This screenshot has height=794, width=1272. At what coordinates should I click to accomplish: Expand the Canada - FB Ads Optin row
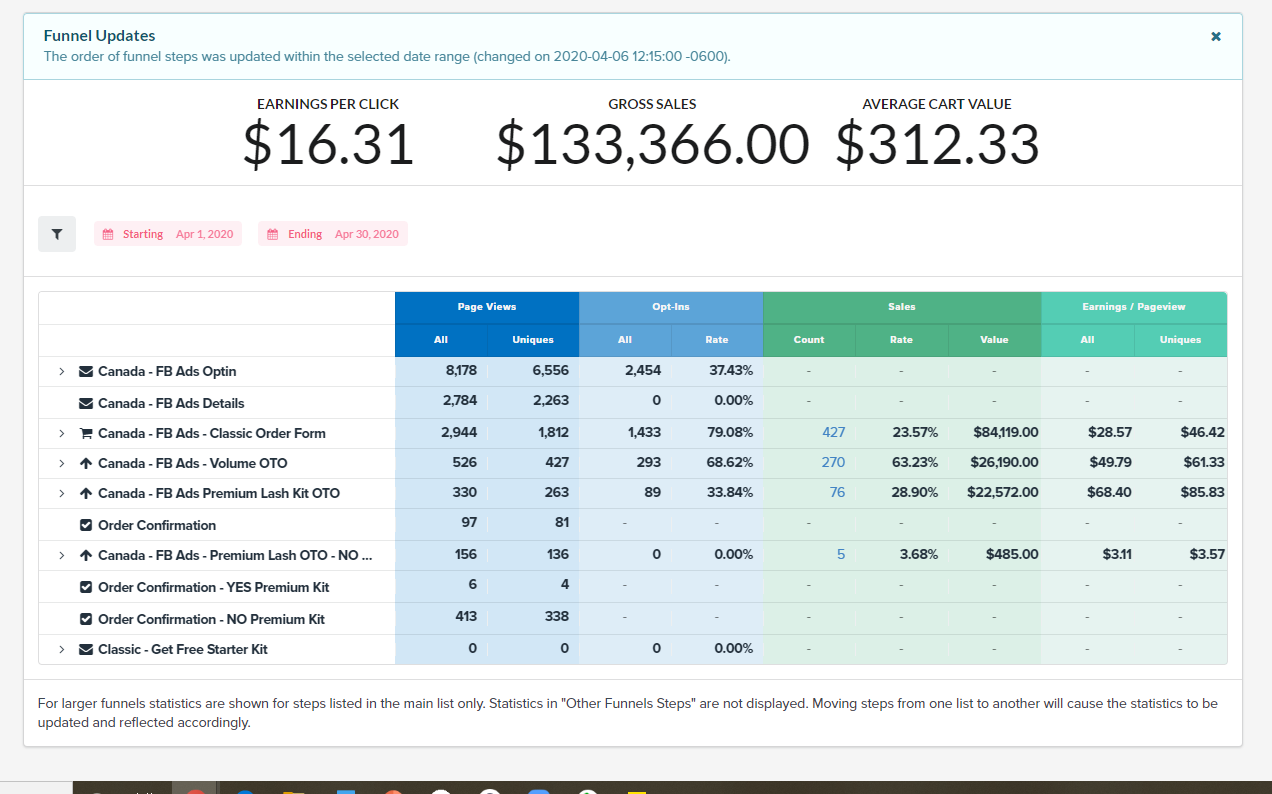(61, 372)
